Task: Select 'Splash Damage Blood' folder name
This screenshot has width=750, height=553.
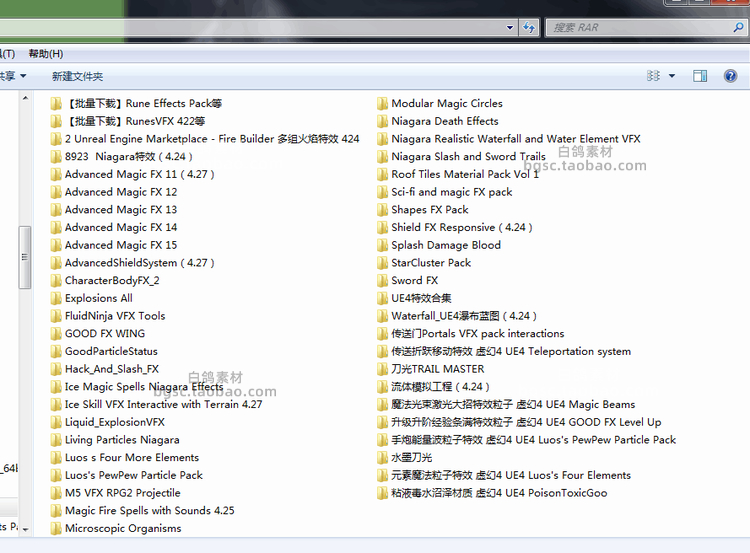Action: [446, 245]
